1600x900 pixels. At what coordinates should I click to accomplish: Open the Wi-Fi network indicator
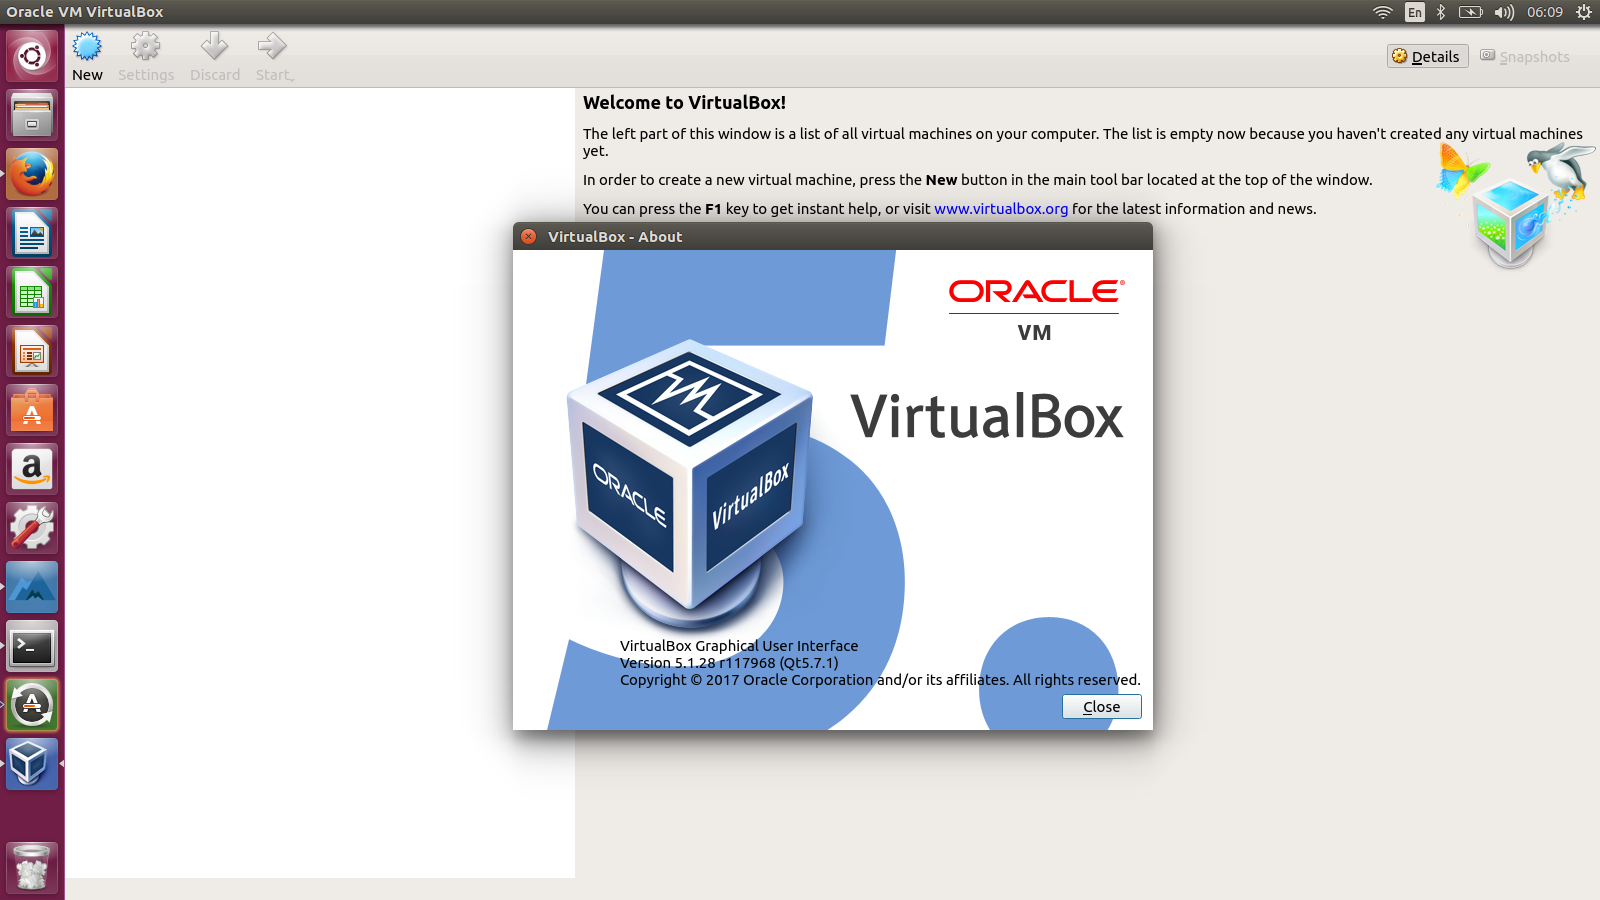tap(1383, 12)
